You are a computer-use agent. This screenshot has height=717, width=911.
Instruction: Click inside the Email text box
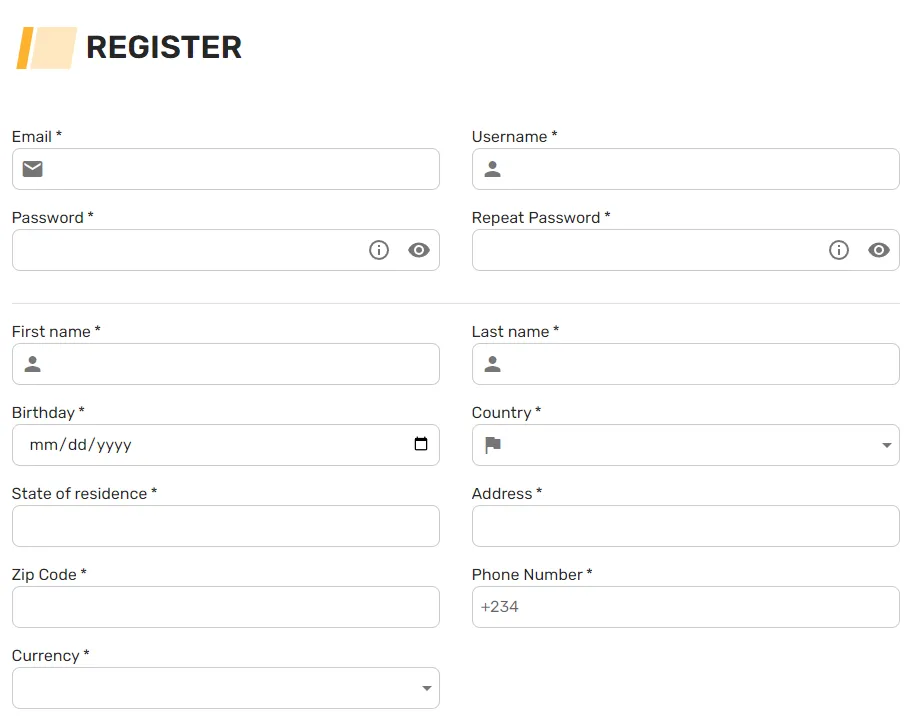pos(226,169)
